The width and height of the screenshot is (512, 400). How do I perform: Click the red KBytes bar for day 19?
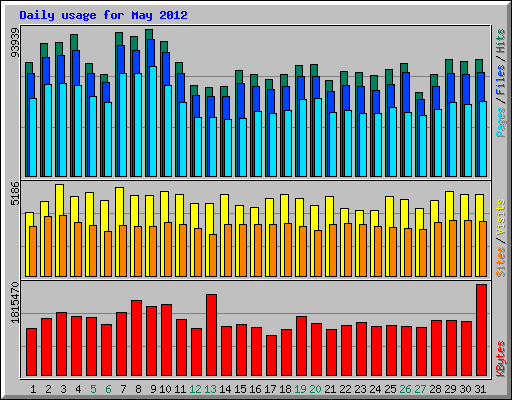click(x=301, y=346)
